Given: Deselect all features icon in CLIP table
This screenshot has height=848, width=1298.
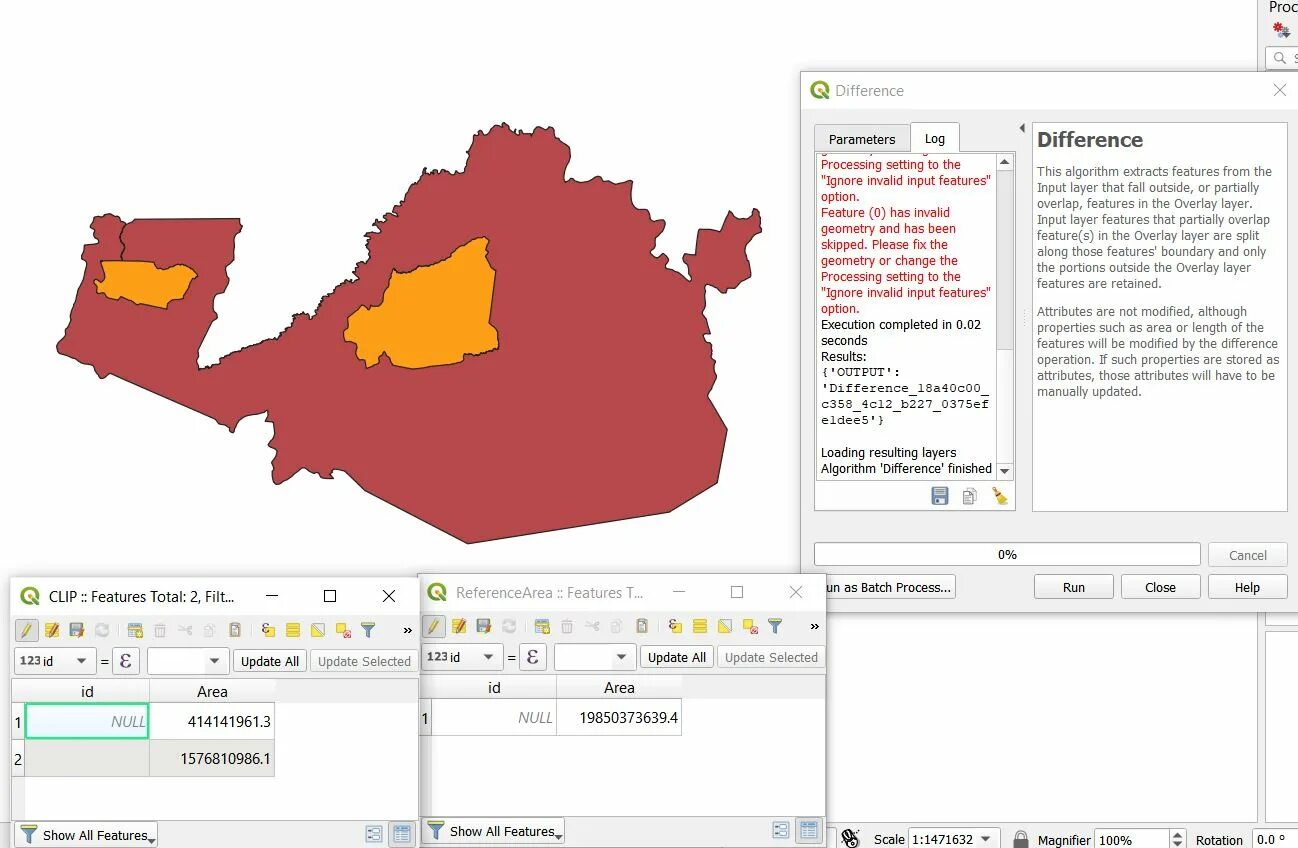Looking at the screenshot, I should 343,630.
